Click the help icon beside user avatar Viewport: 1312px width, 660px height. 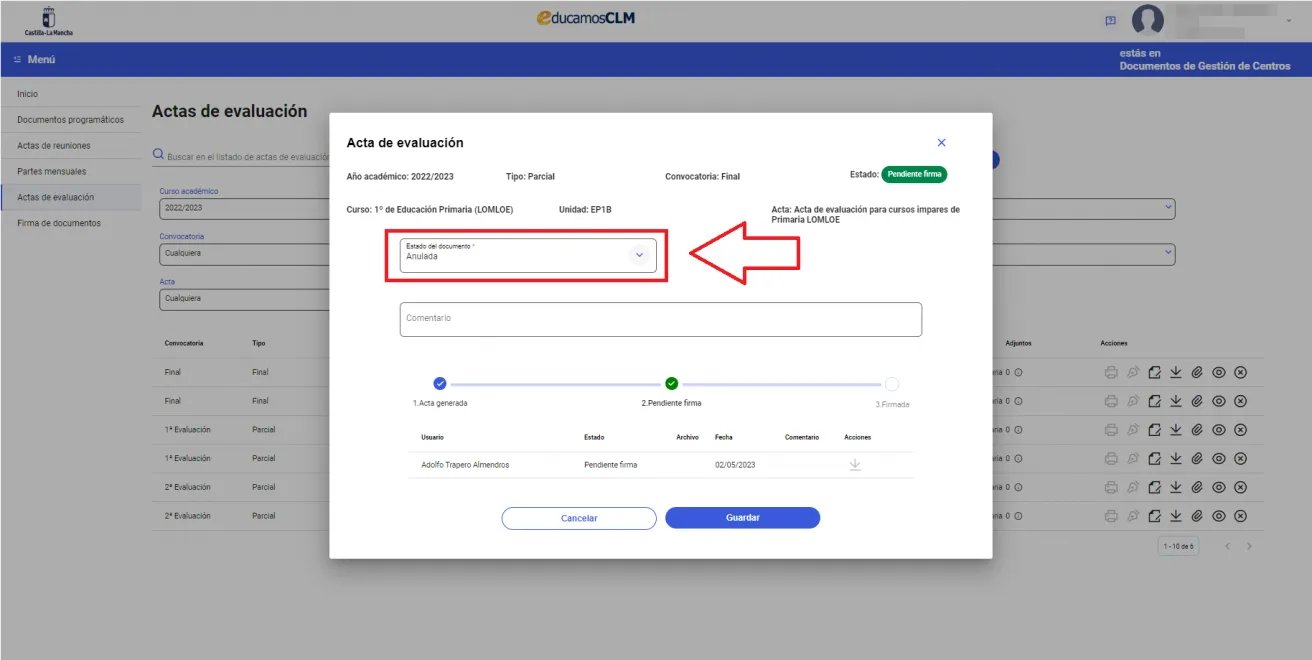[x=1110, y=20]
